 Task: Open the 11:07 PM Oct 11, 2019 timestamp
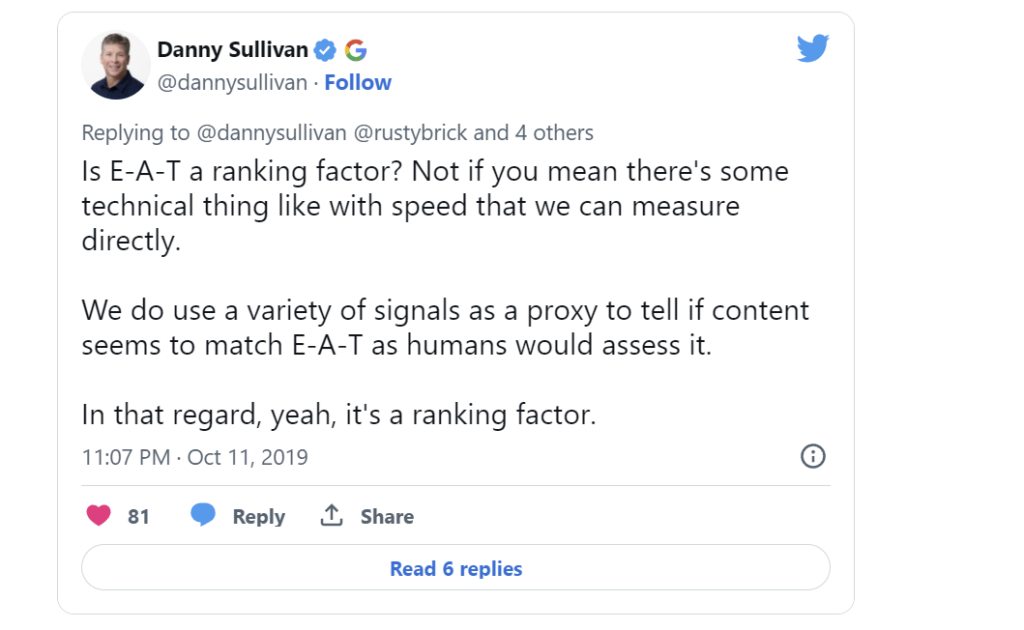[x=195, y=458]
